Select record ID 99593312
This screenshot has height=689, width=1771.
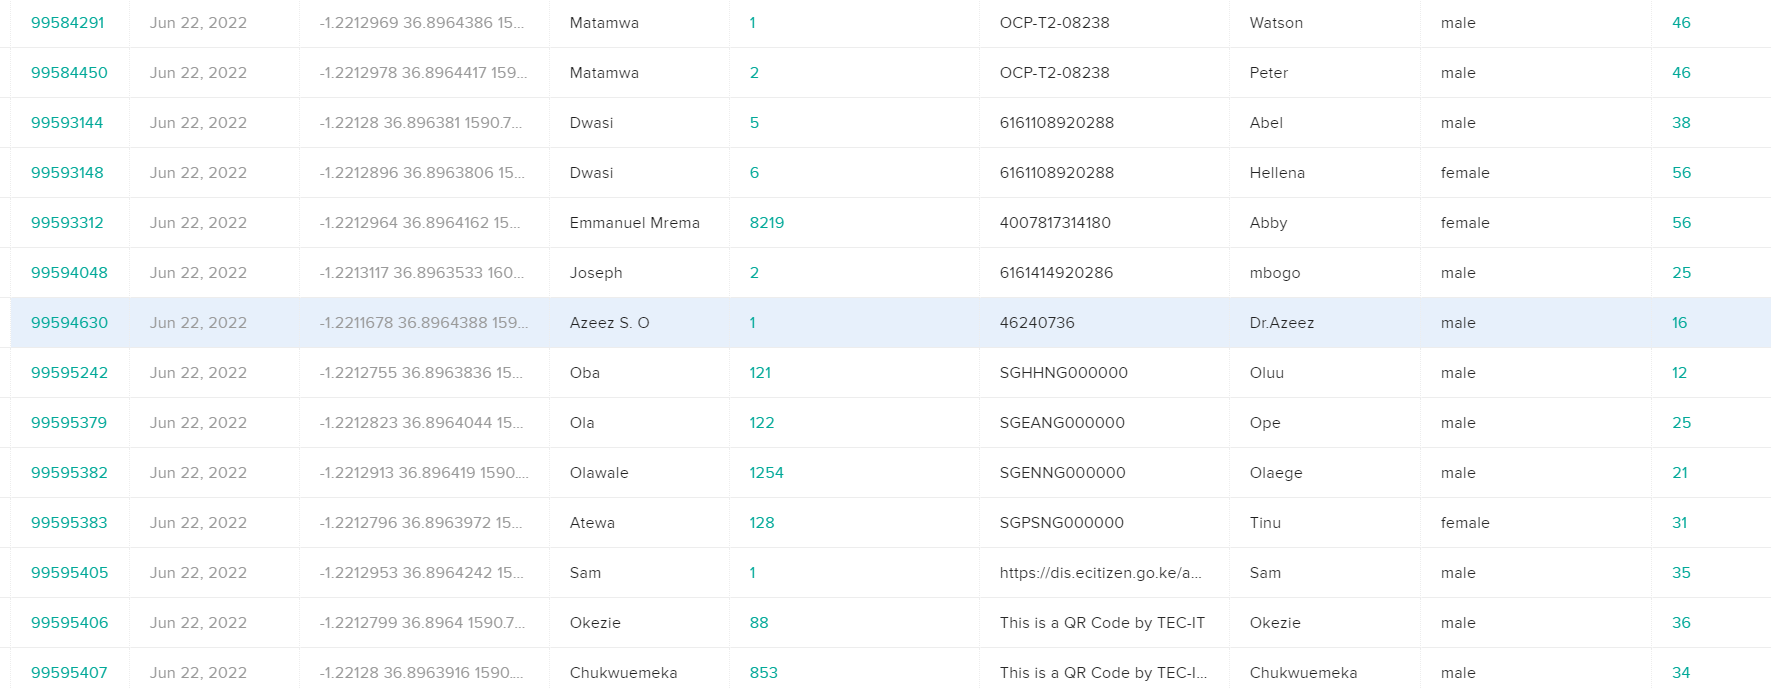[67, 223]
